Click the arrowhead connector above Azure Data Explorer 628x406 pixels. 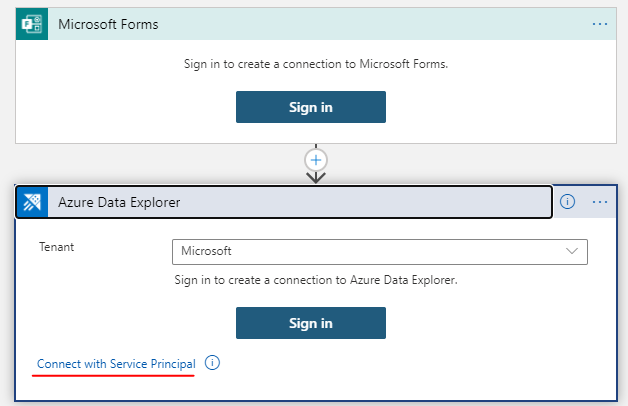[x=316, y=178]
